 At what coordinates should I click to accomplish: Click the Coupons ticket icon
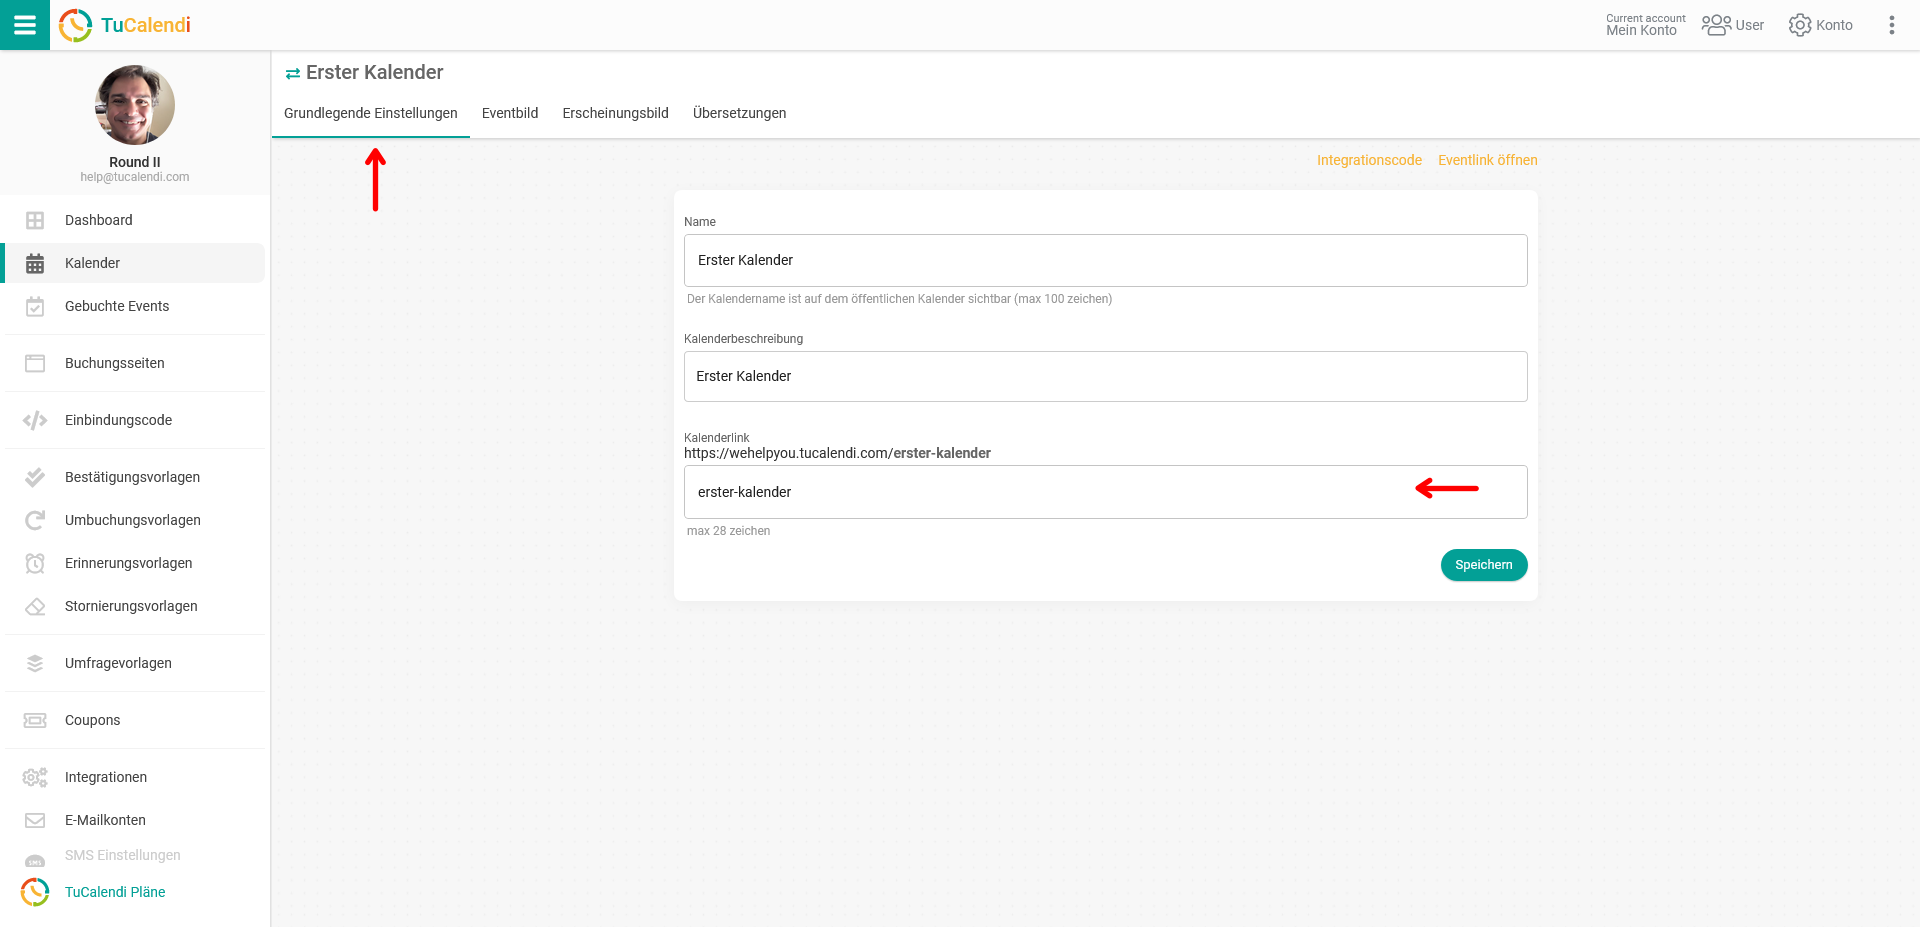point(35,720)
